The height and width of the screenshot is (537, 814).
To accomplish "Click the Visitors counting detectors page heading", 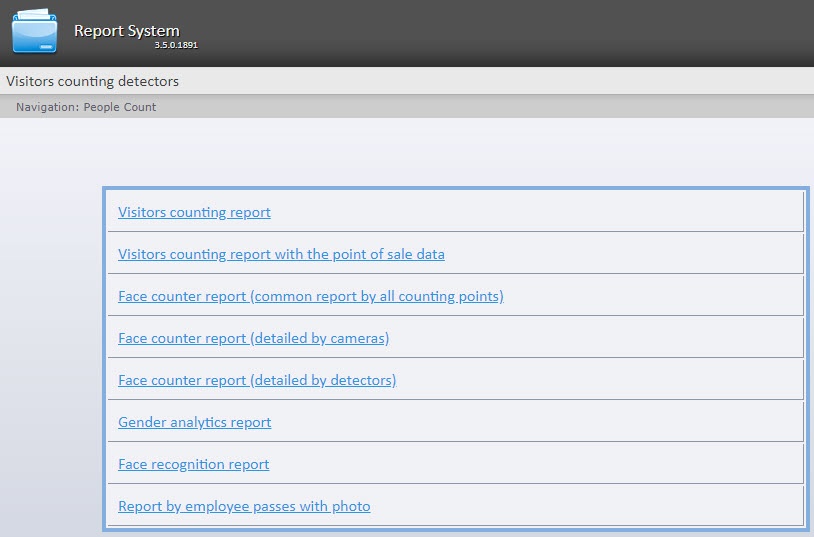I will pos(92,81).
